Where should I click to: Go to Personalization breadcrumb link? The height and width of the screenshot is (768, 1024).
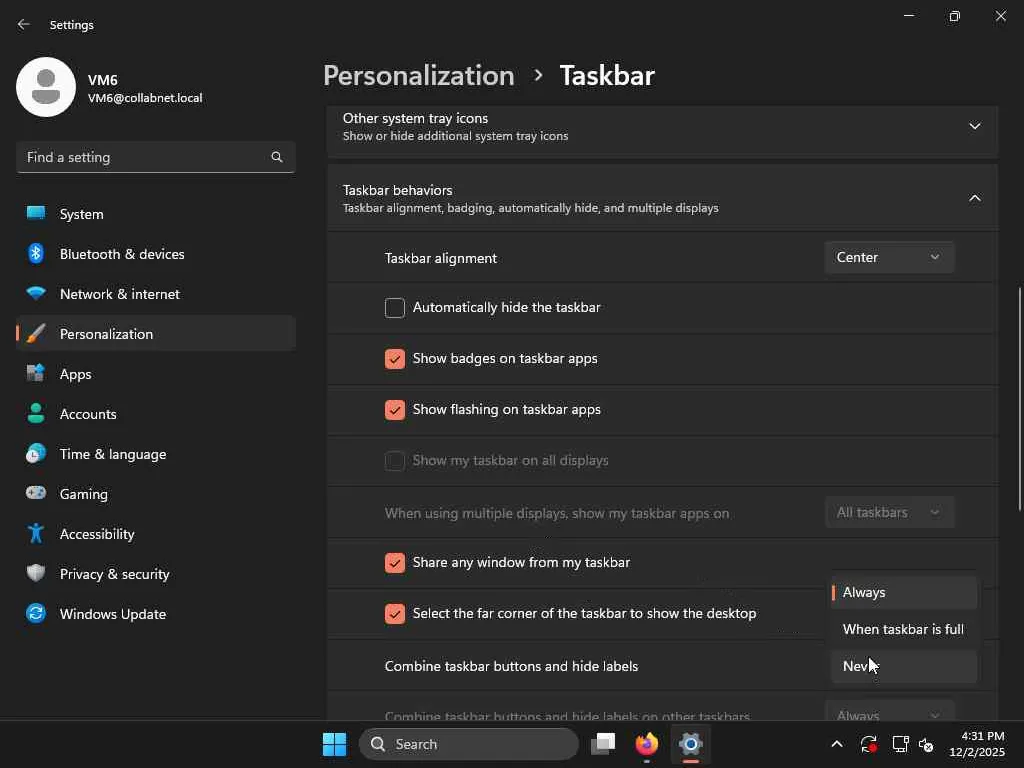418,76
